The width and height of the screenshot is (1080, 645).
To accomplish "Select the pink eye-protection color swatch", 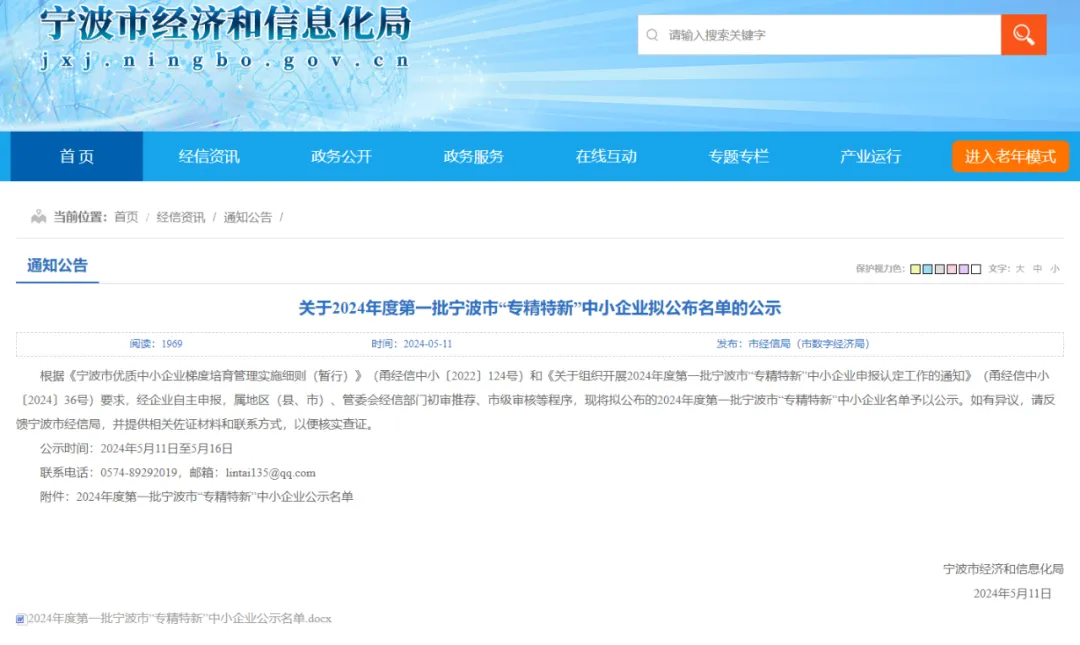I will (951, 269).
